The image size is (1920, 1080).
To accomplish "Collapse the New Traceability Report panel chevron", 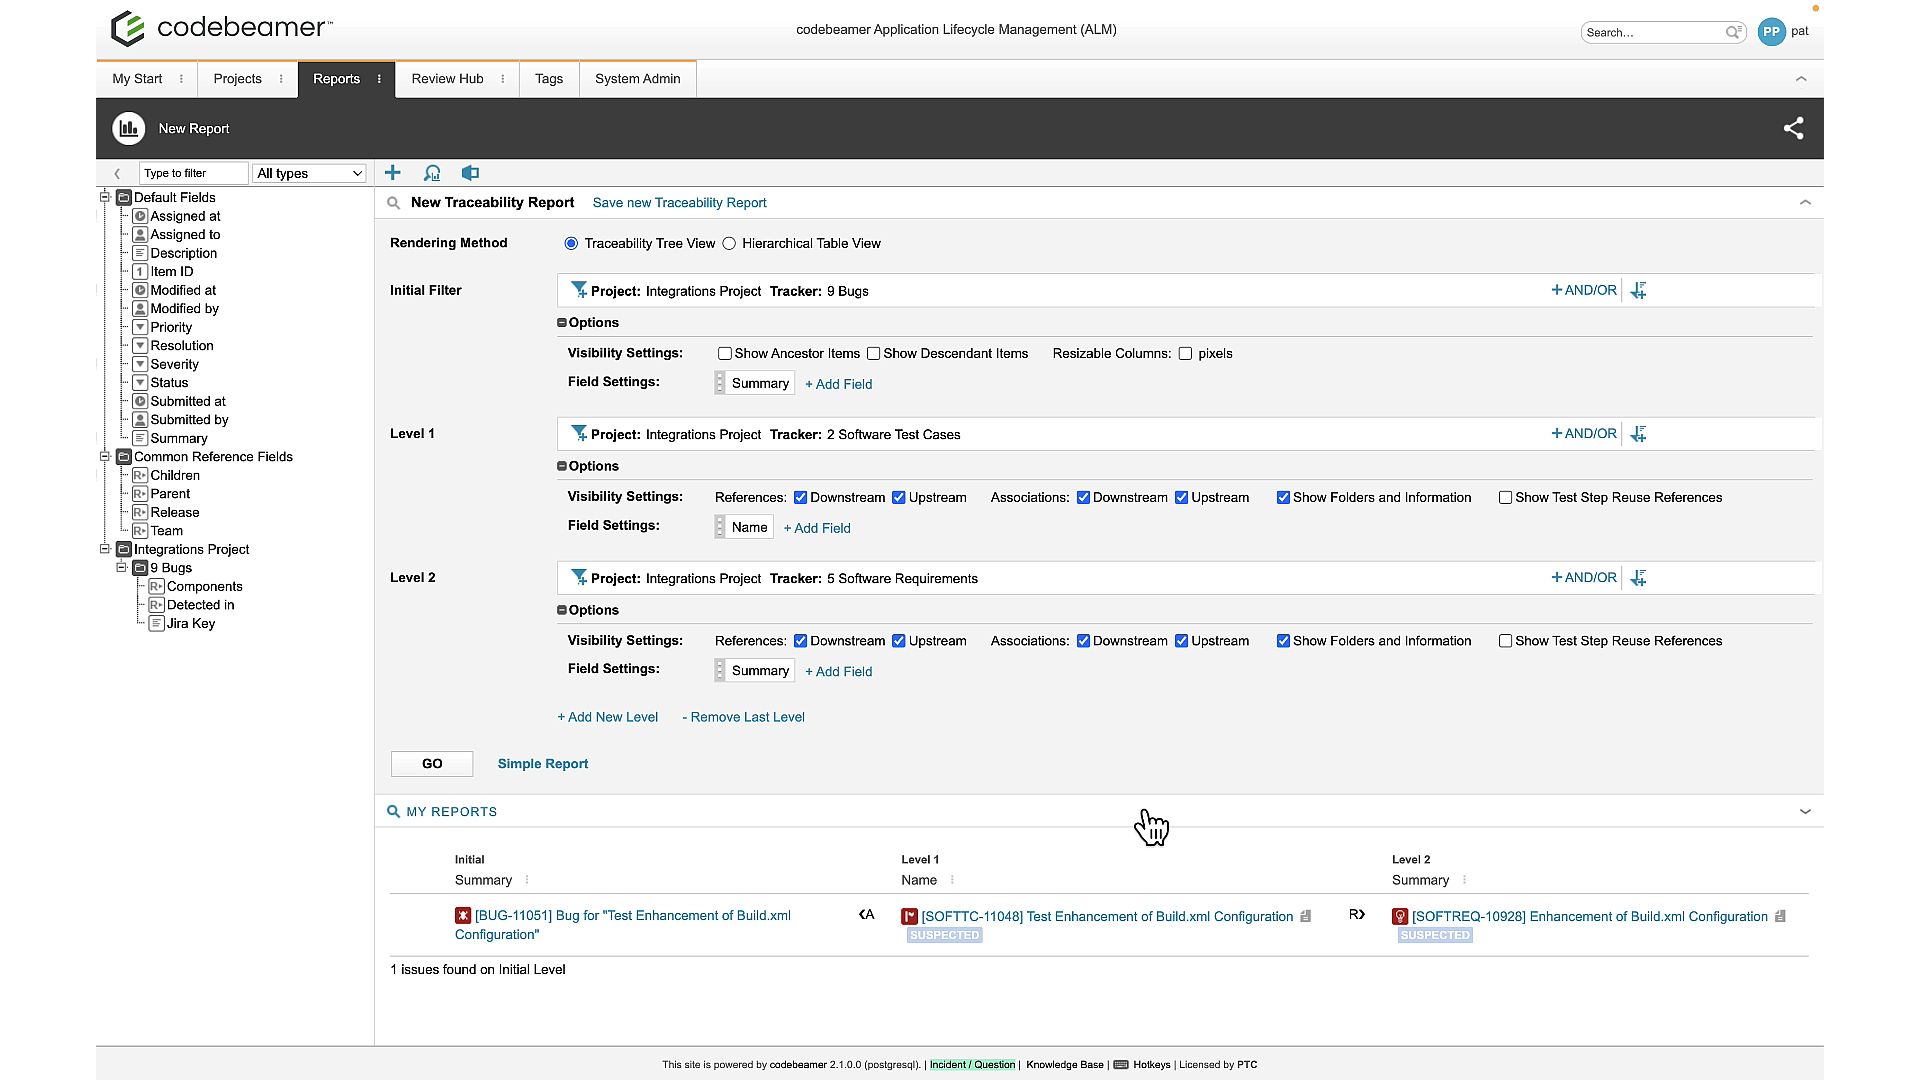I will [1805, 202].
